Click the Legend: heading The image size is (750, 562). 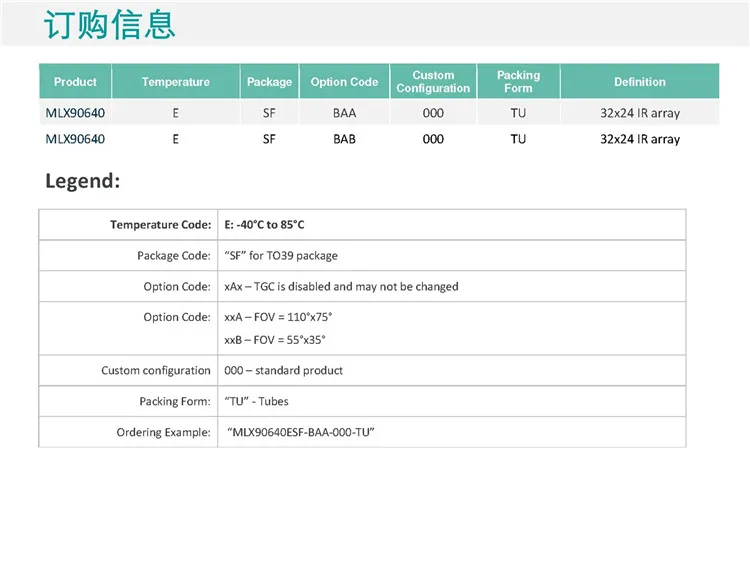pos(83,181)
